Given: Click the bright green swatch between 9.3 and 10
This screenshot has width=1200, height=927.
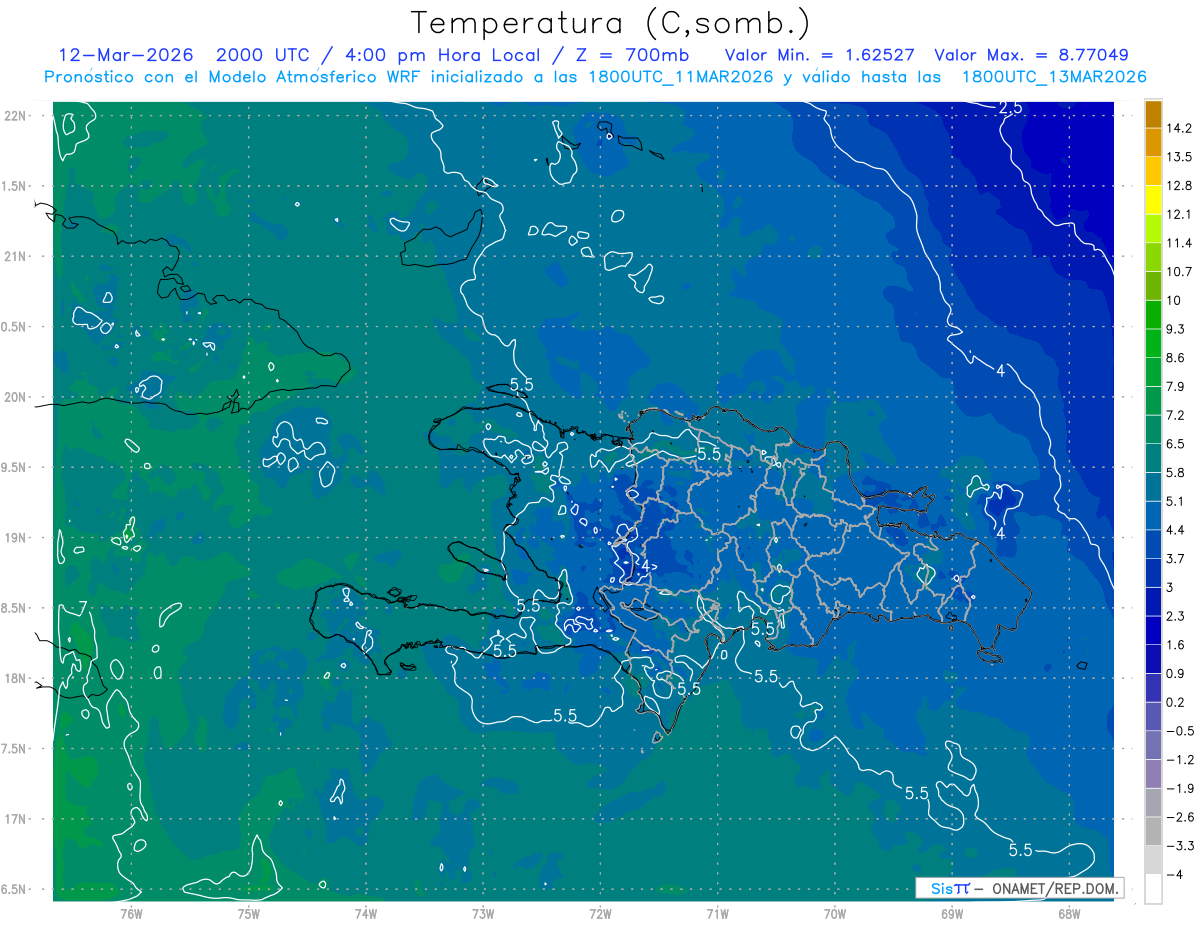Looking at the screenshot, I should (x=1153, y=315).
